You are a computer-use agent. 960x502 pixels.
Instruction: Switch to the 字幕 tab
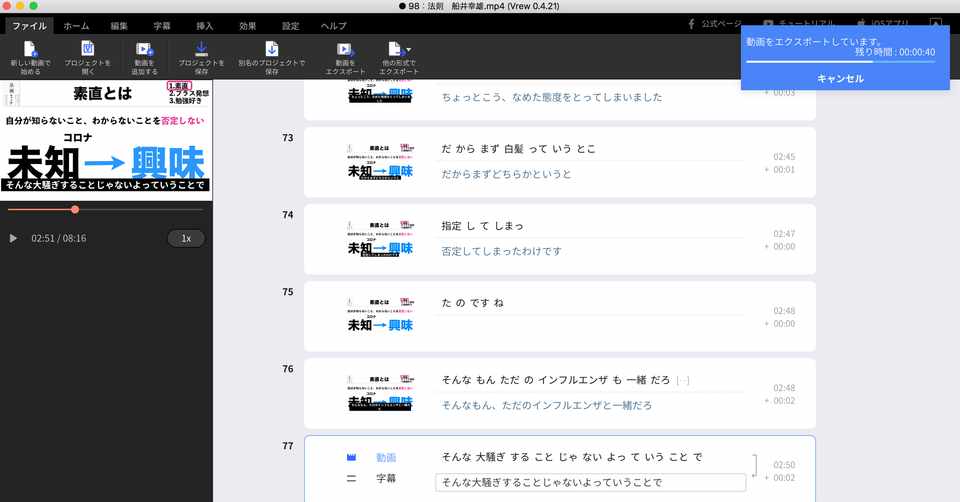pyautogui.click(x=162, y=26)
